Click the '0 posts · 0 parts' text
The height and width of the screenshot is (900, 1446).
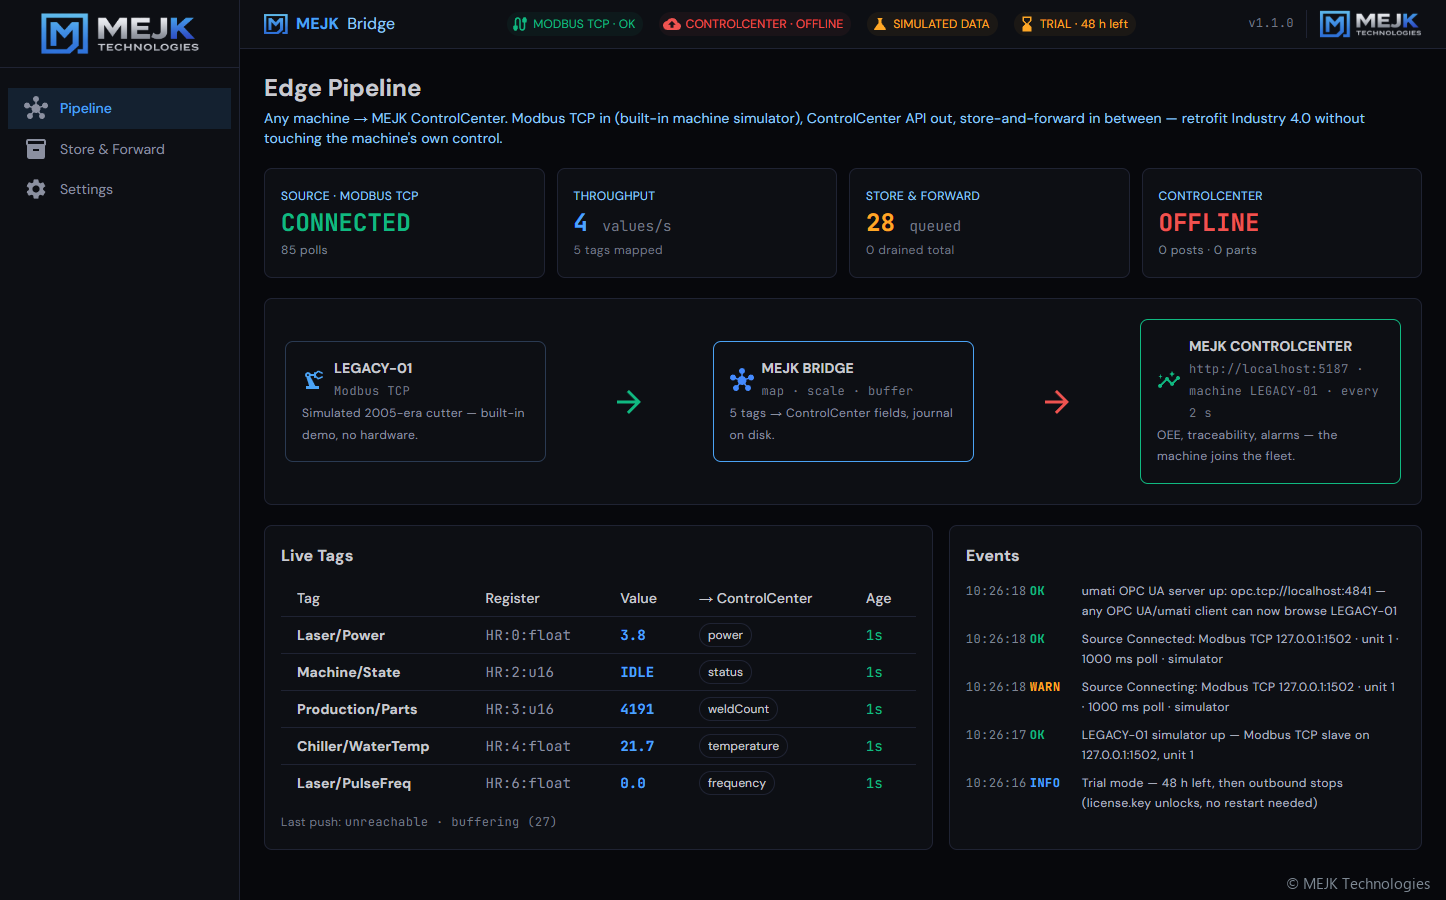(x=1207, y=250)
